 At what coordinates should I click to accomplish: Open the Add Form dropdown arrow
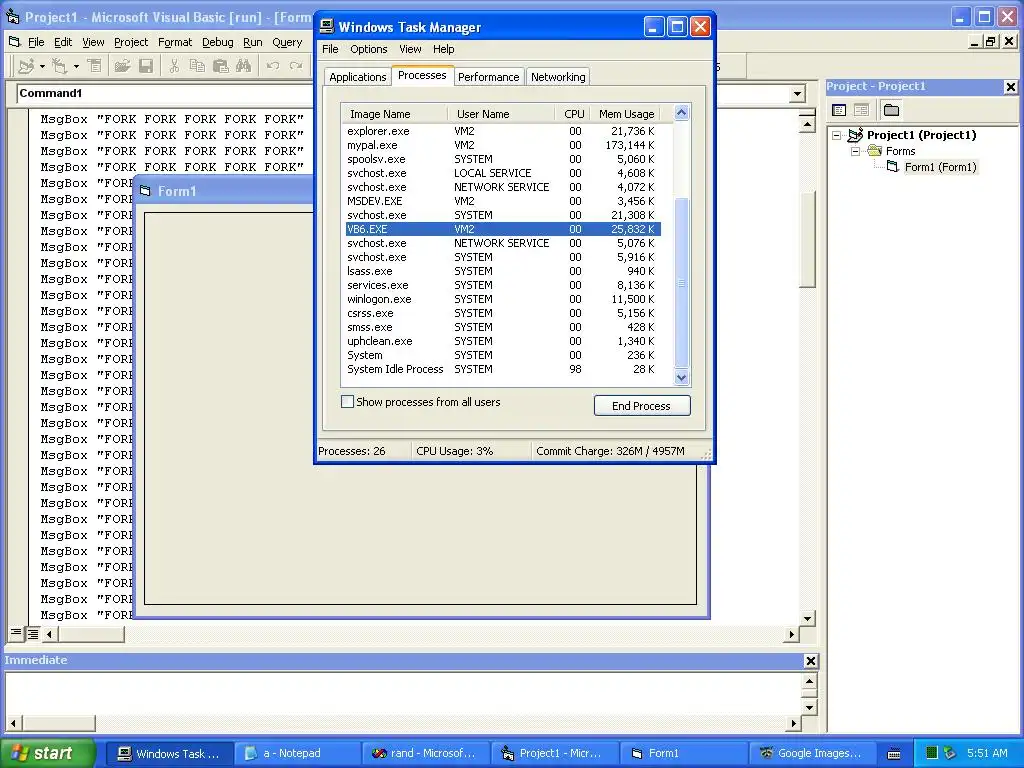tap(76, 66)
